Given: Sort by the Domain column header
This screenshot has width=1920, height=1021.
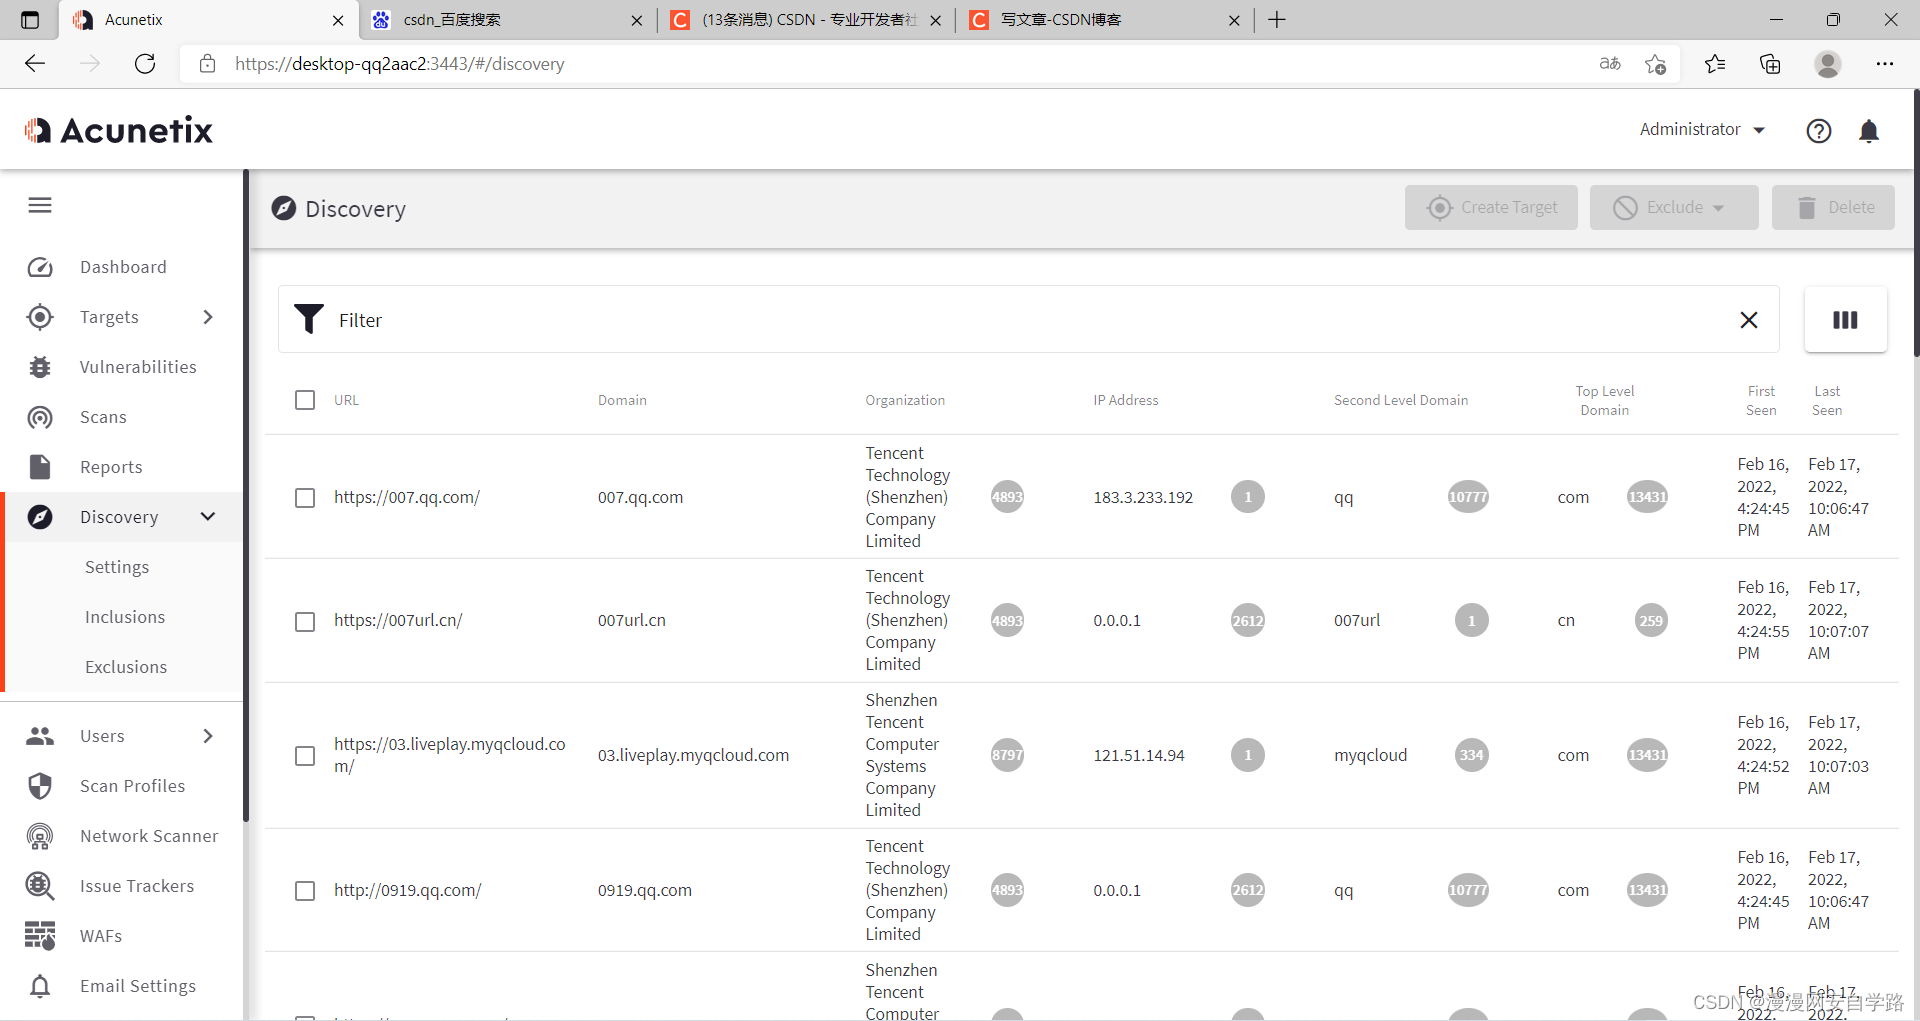Looking at the screenshot, I should click(622, 400).
